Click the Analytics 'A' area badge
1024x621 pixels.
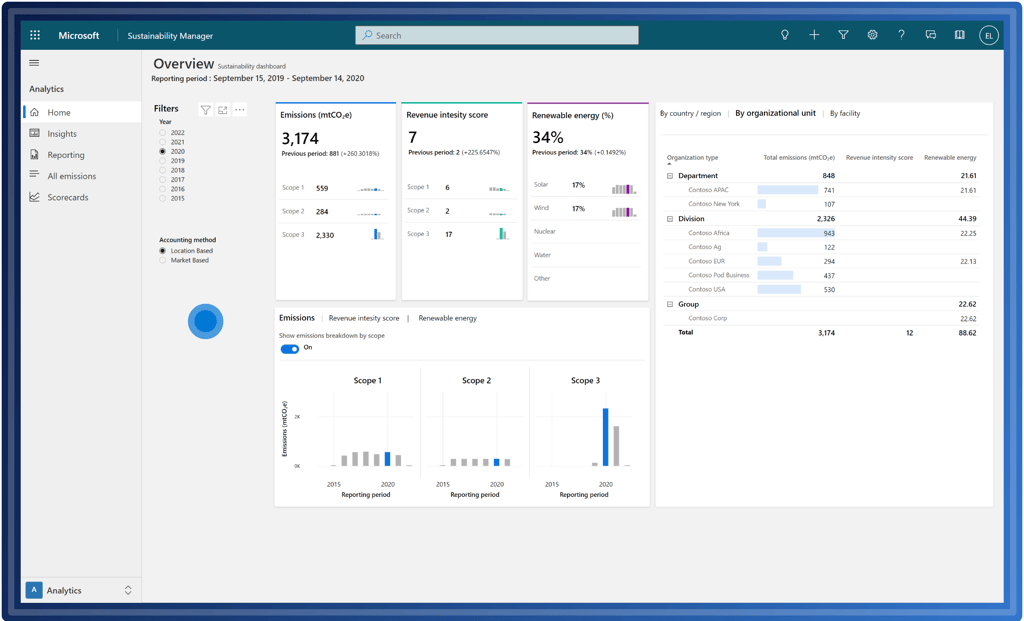pos(34,590)
